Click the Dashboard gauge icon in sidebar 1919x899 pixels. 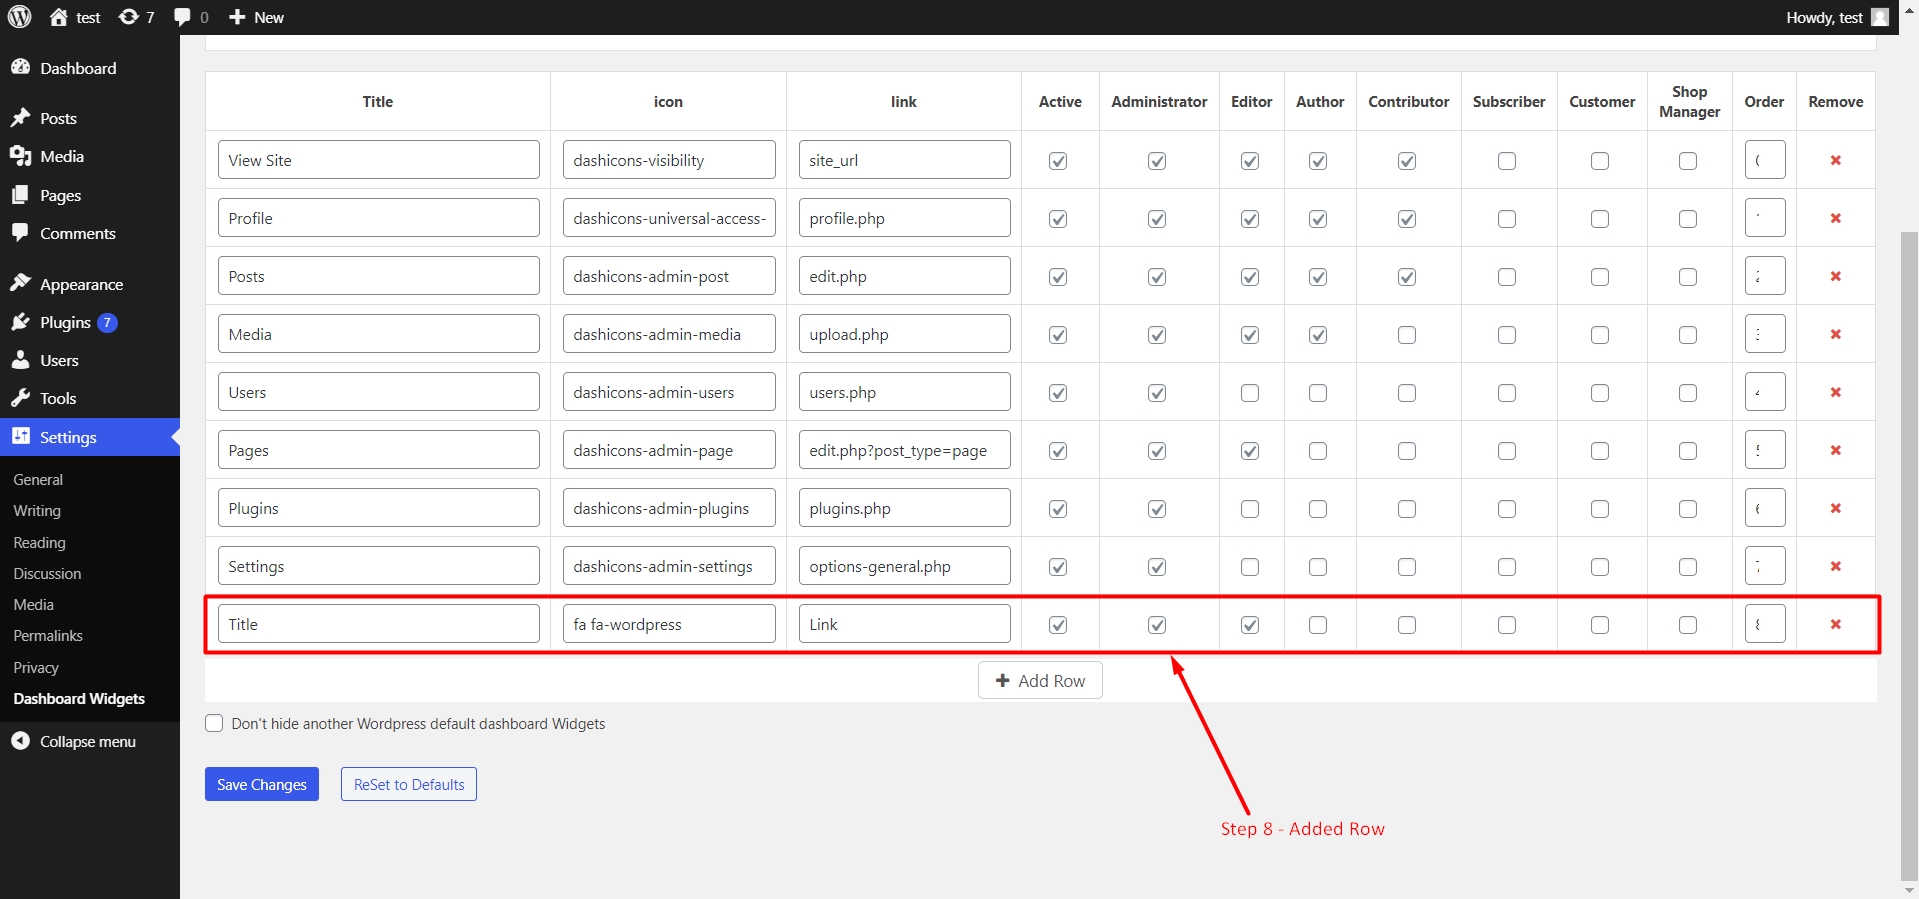click(x=20, y=67)
